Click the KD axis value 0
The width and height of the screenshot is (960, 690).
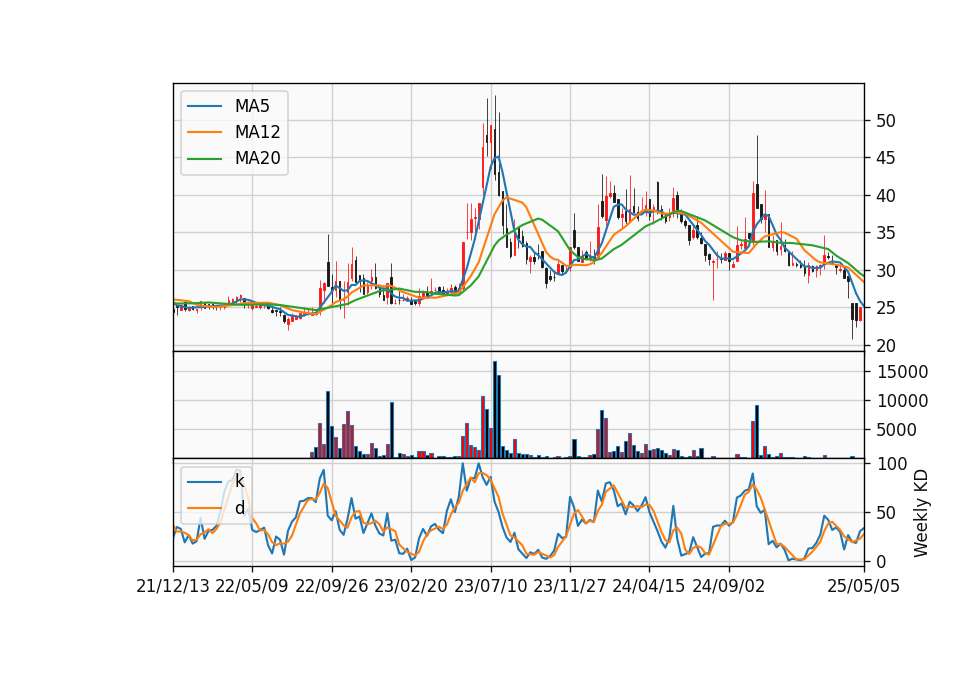pos(880,561)
